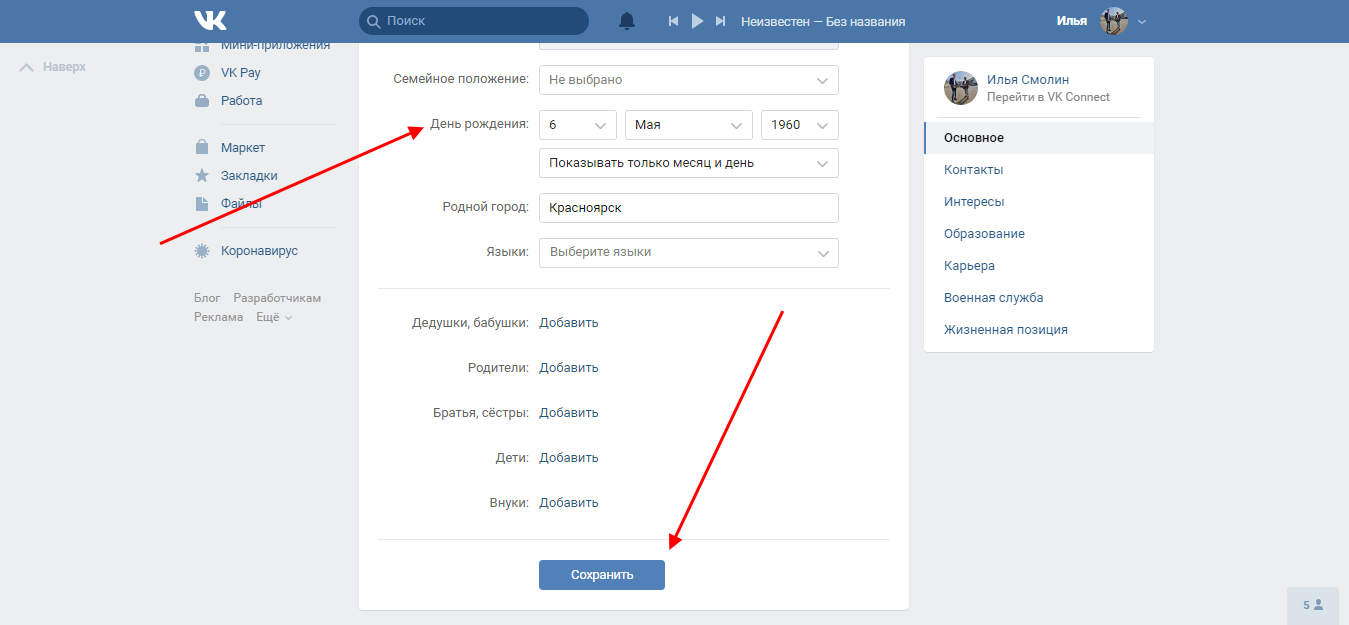Open the notifications bell
Screen dimensions: 1349x625
[627, 21]
